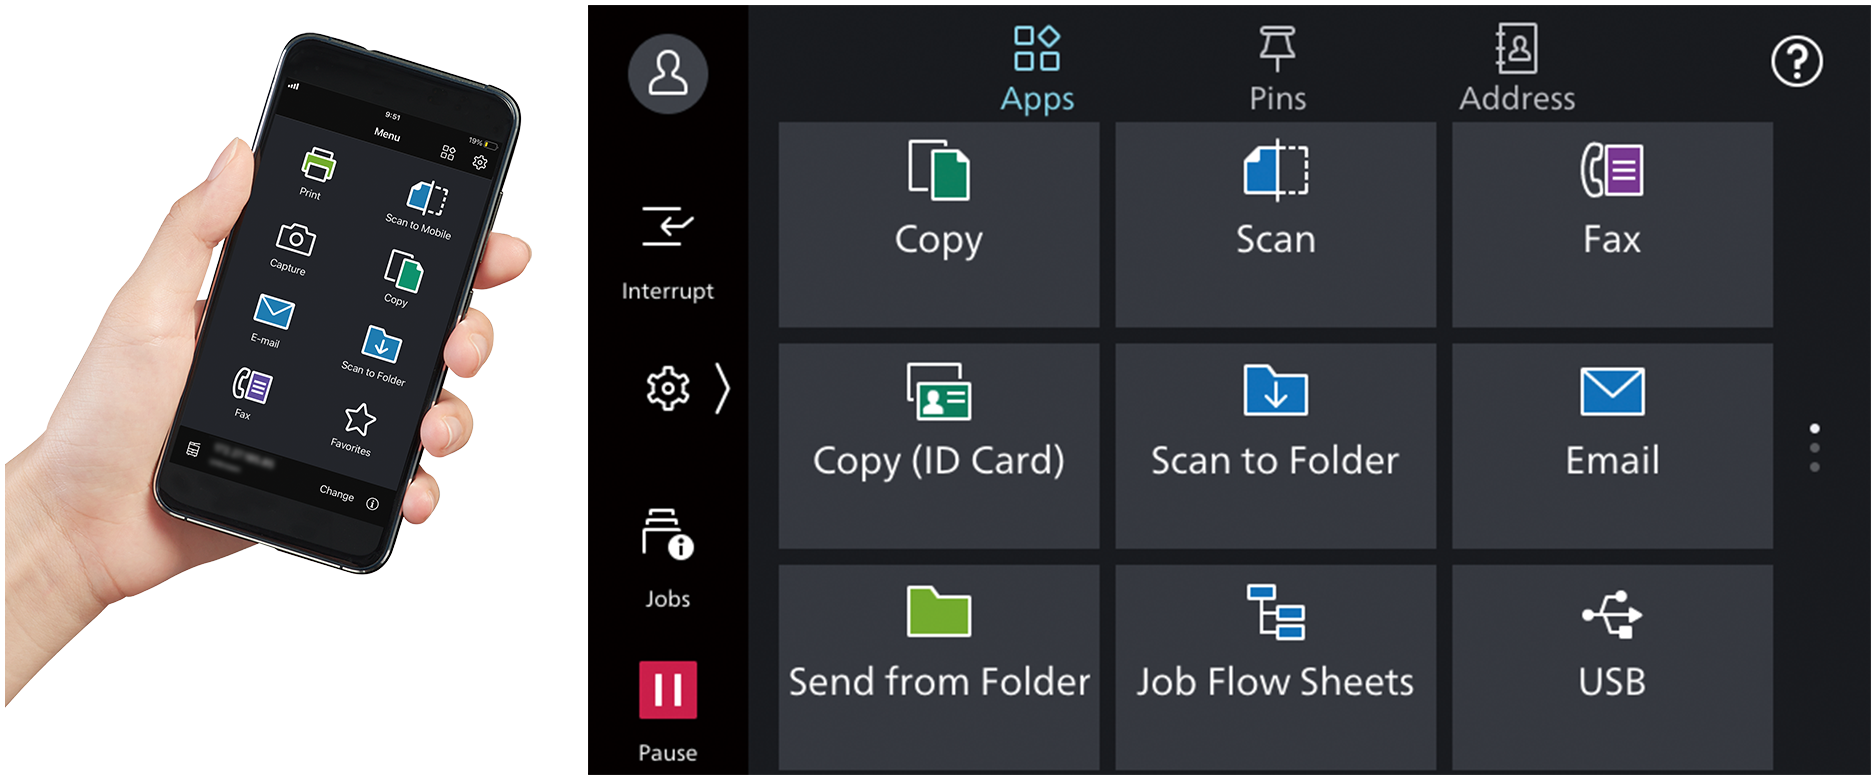Open the Email app tile

pos(1611,445)
